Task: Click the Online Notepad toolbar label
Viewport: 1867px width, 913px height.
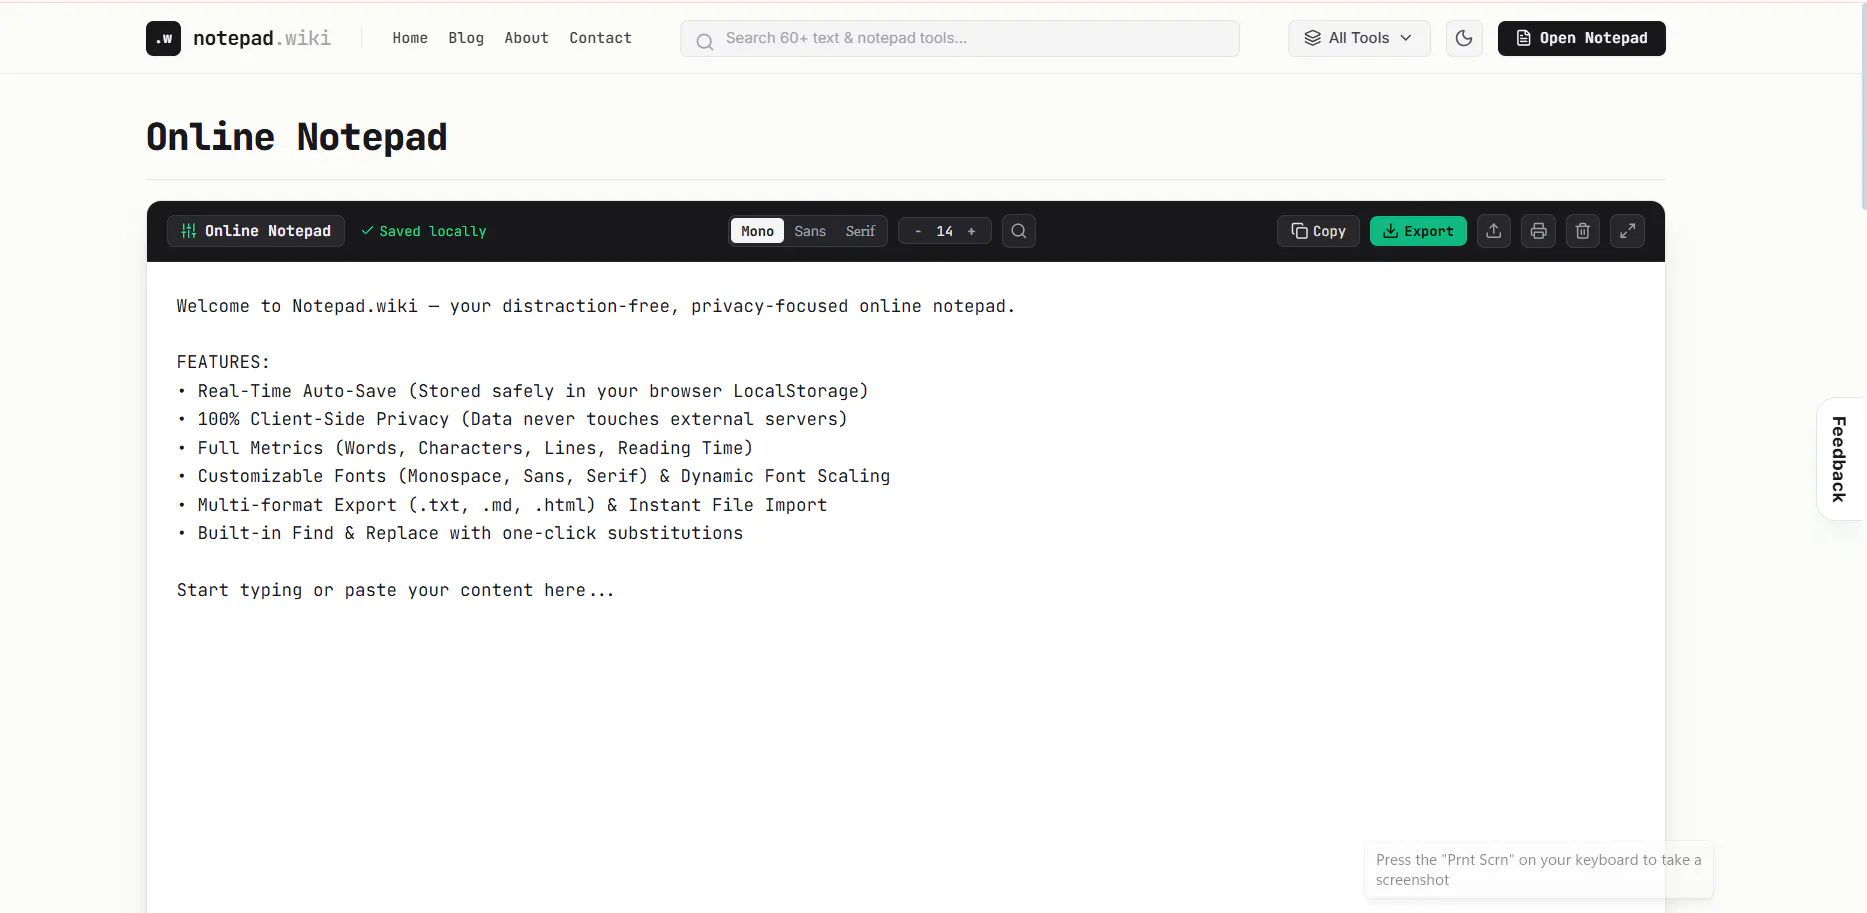Action: [256, 231]
